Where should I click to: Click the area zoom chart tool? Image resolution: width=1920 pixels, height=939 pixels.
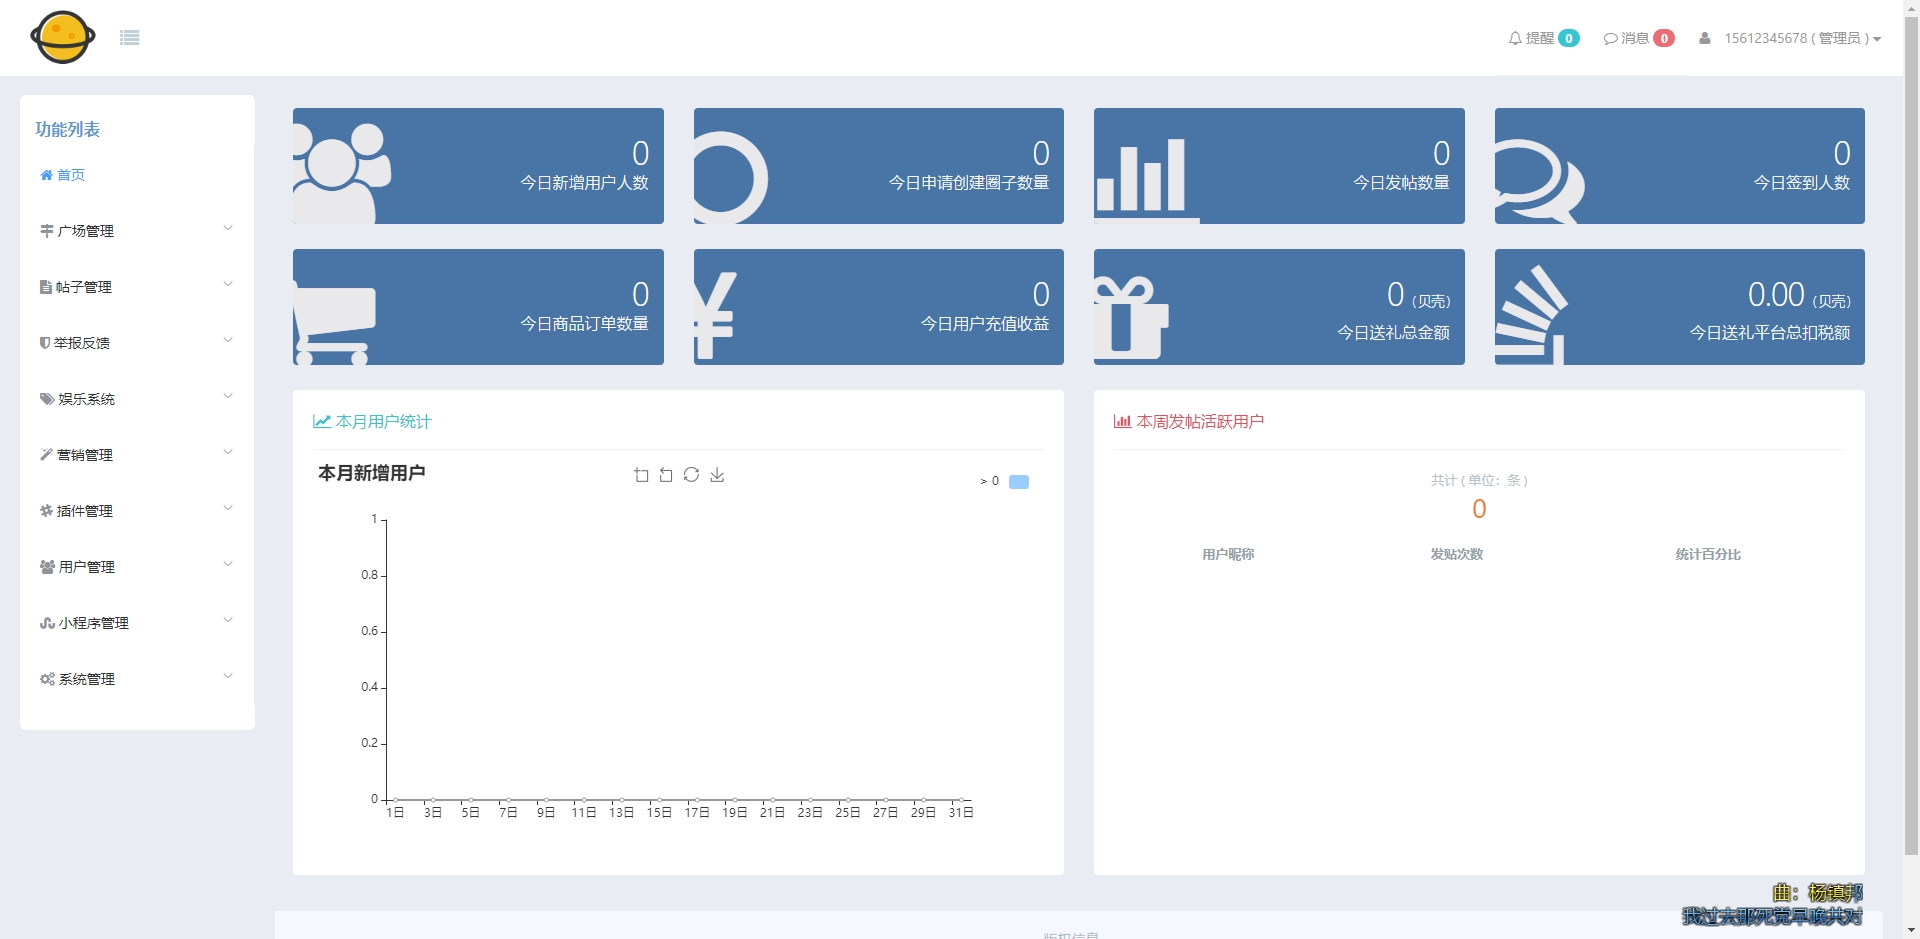coord(641,475)
